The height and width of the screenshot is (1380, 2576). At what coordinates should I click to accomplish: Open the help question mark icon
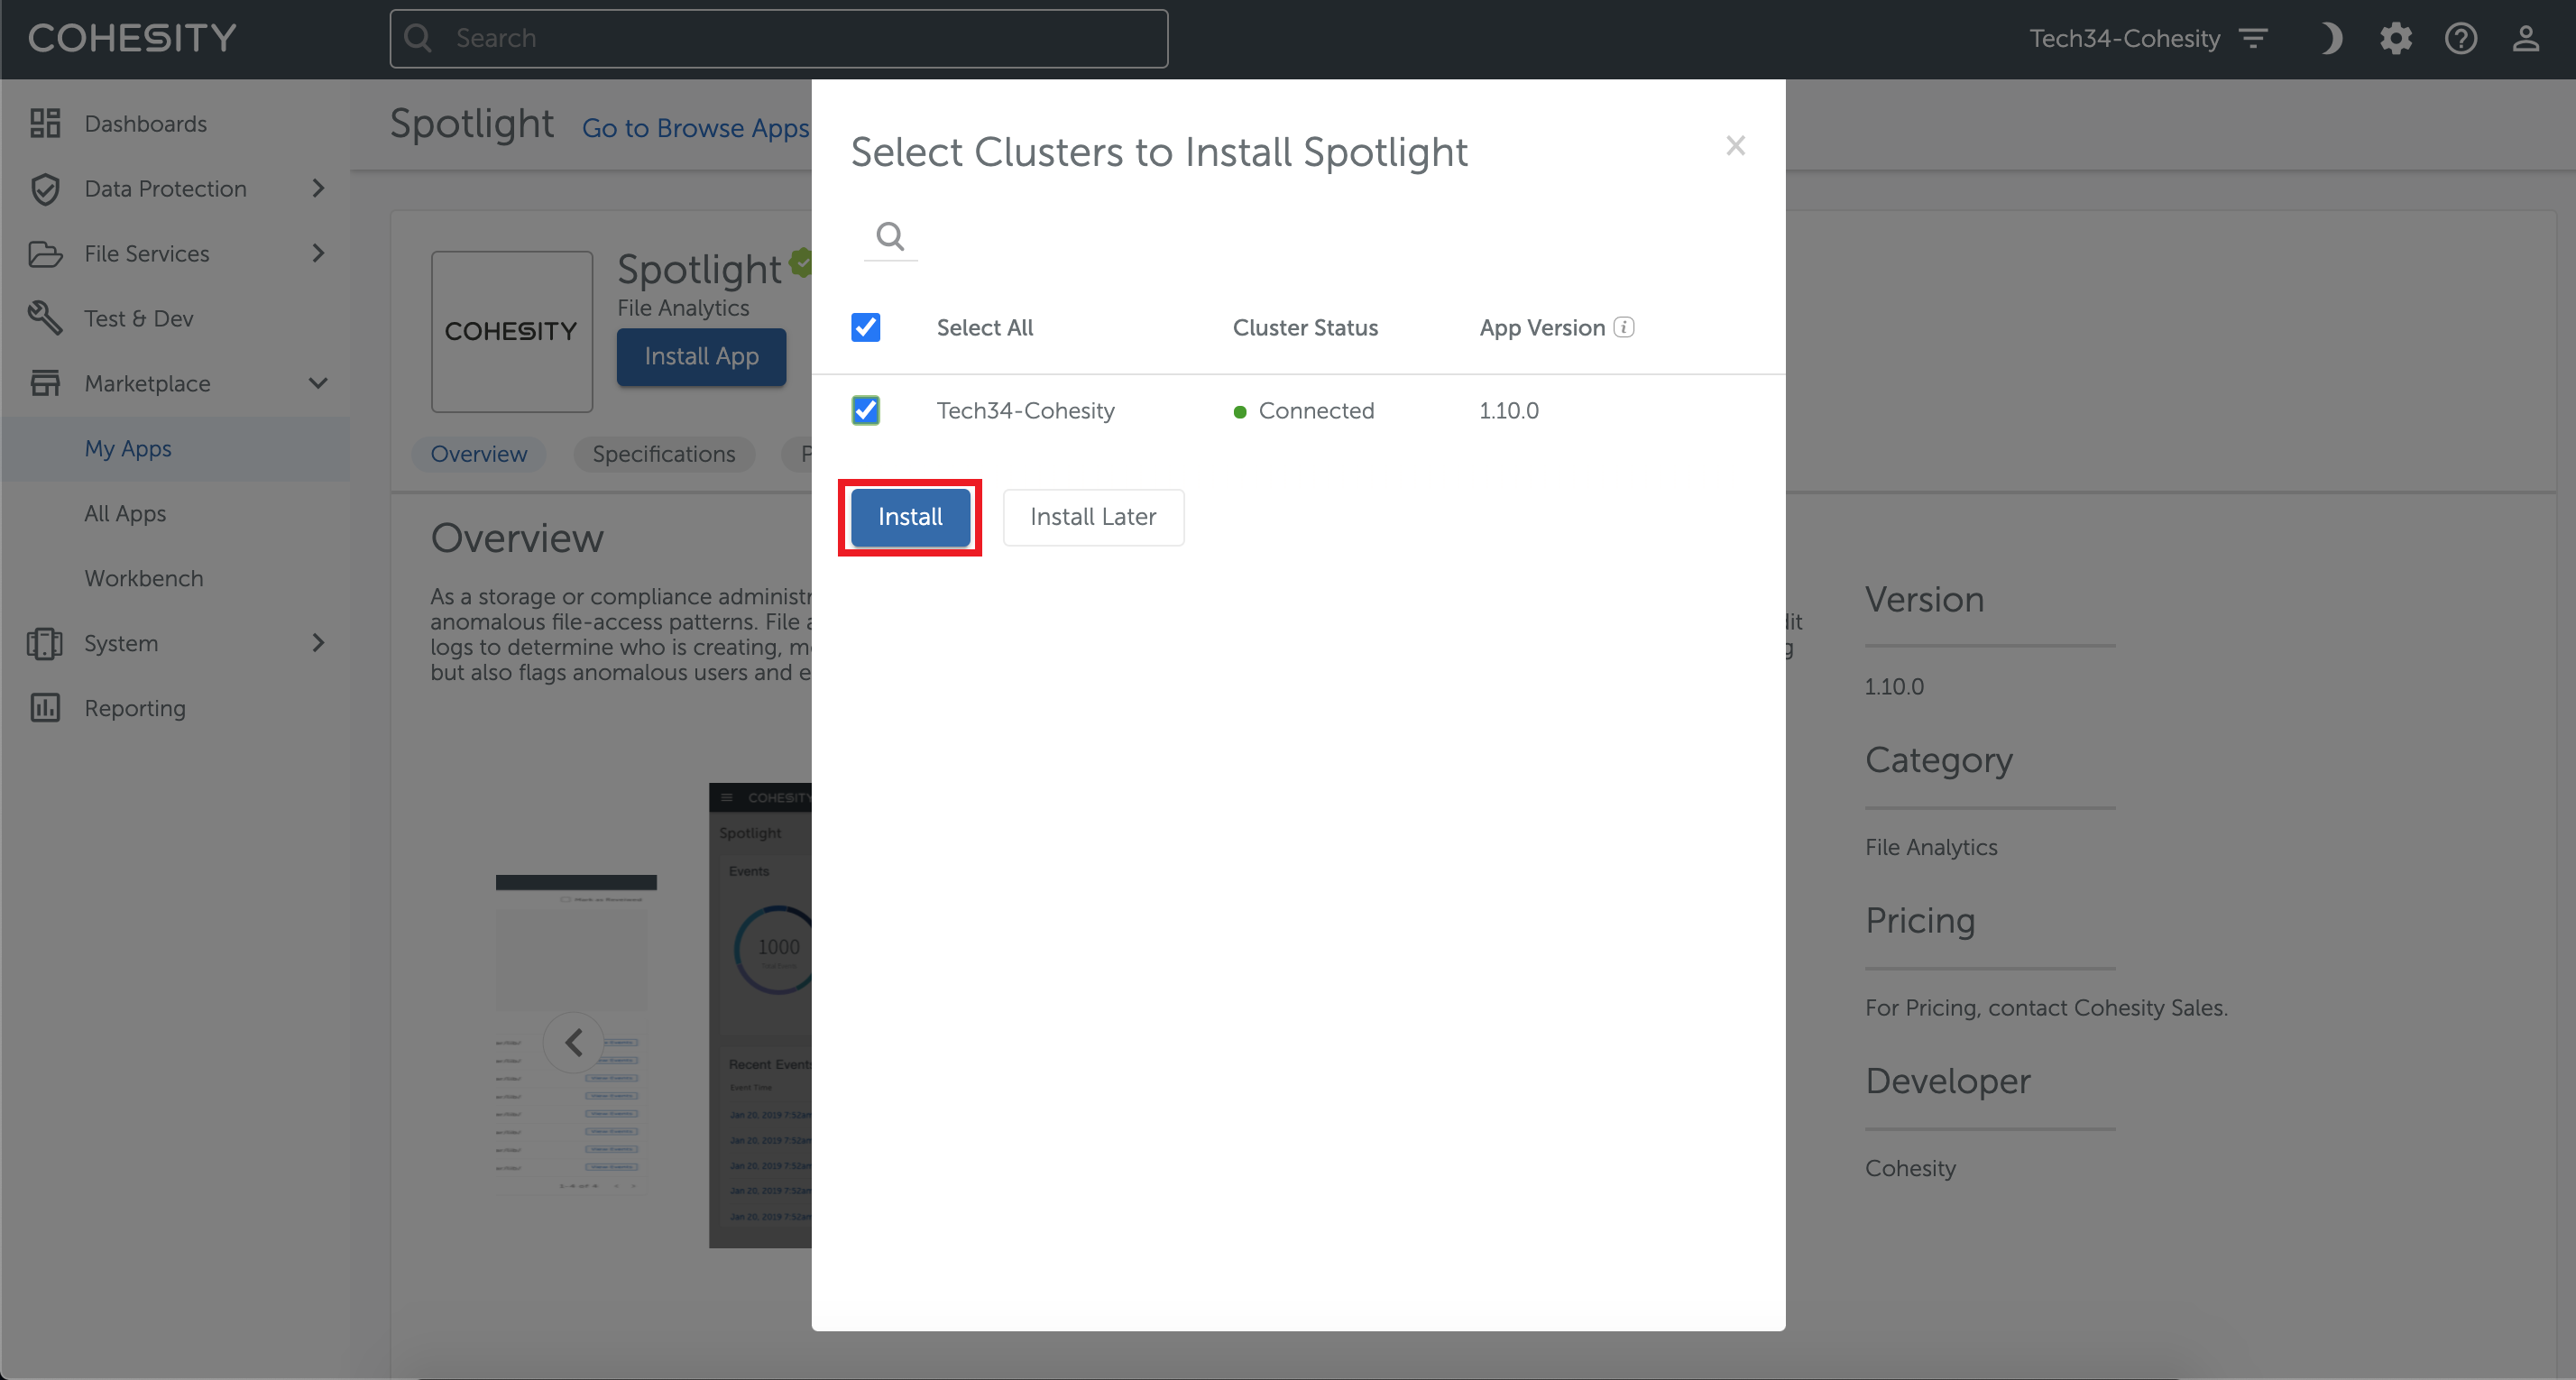click(2461, 39)
